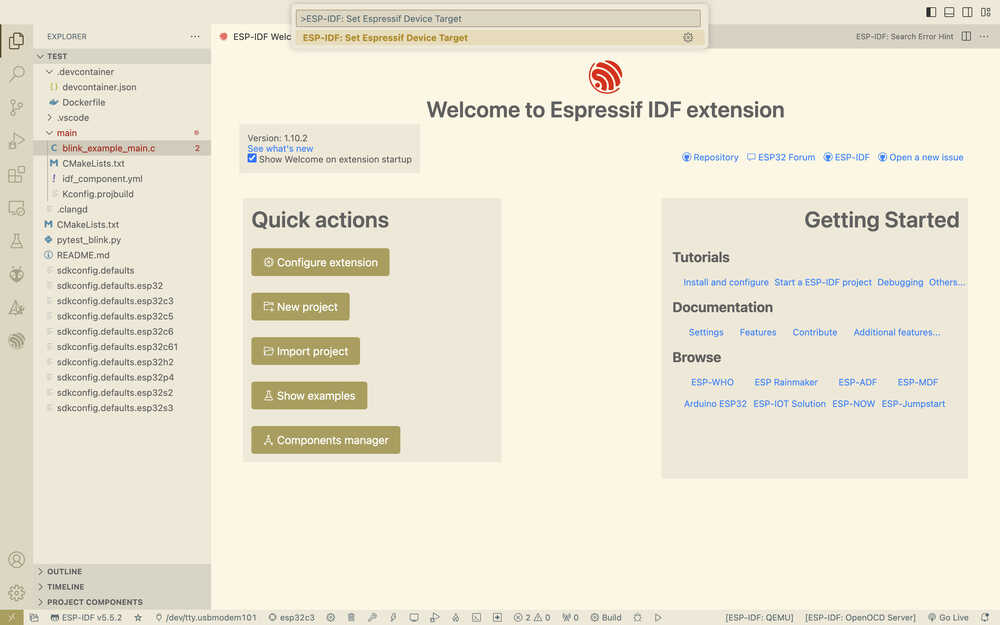Open the ESP-IDF Espressif sidebar view
The width and height of the screenshot is (1000, 625).
pyautogui.click(x=16, y=341)
